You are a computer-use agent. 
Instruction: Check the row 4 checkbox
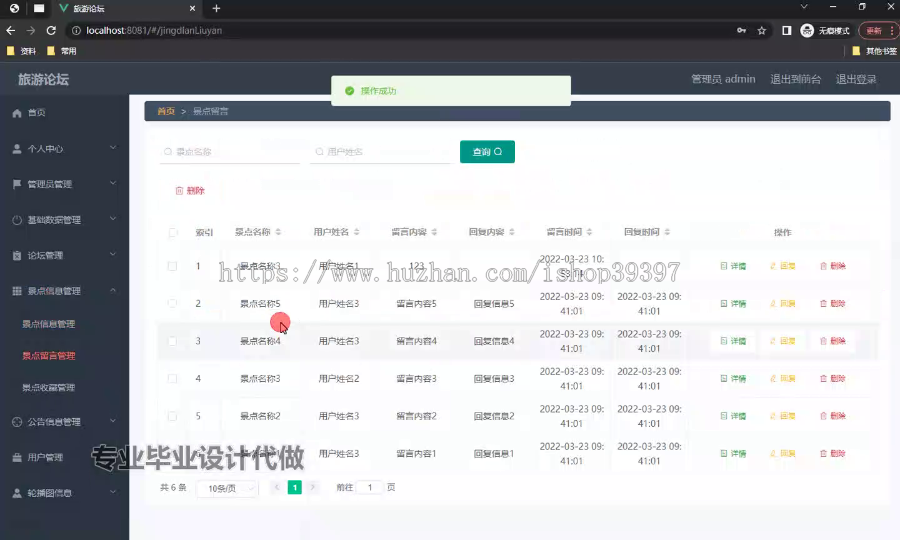pyautogui.click(x=172, y=379)
